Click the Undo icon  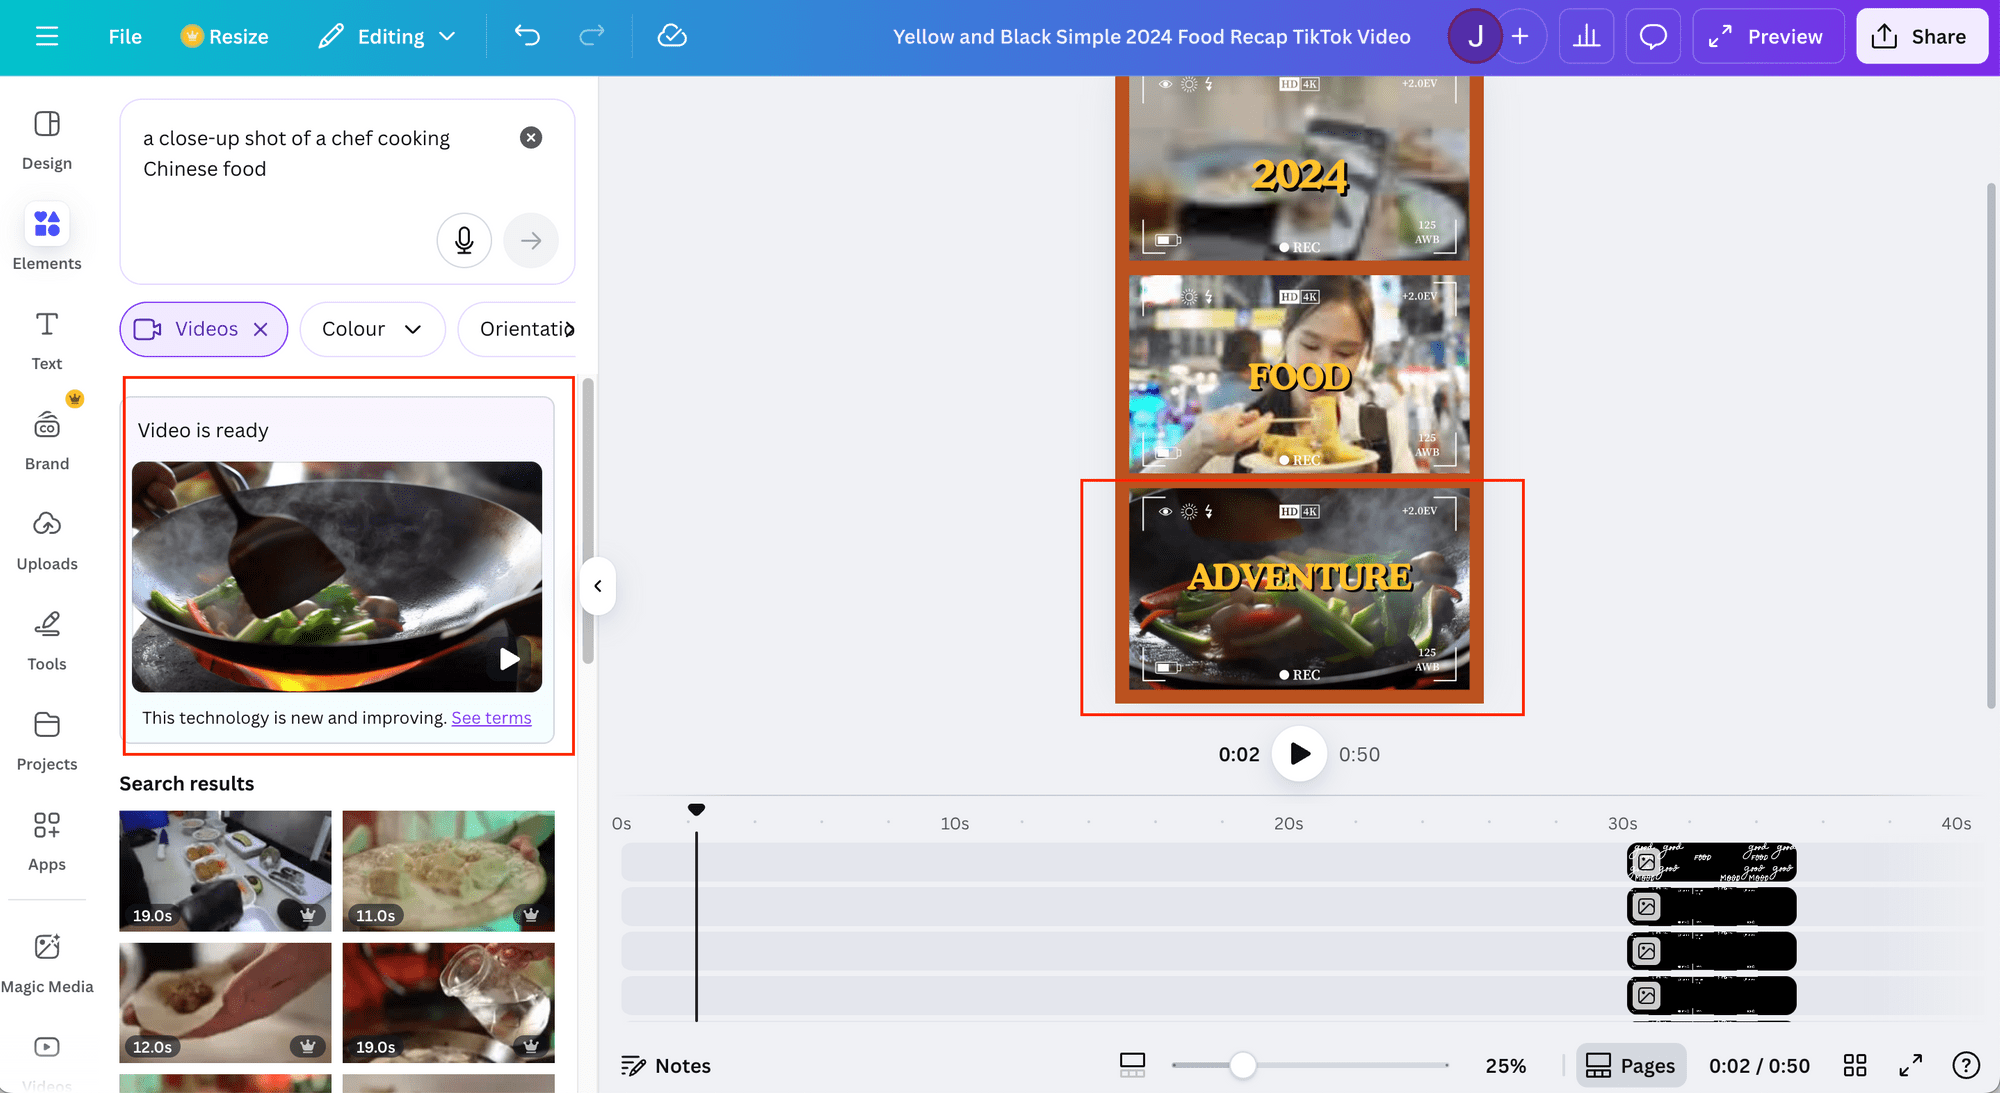coord(527,36)
